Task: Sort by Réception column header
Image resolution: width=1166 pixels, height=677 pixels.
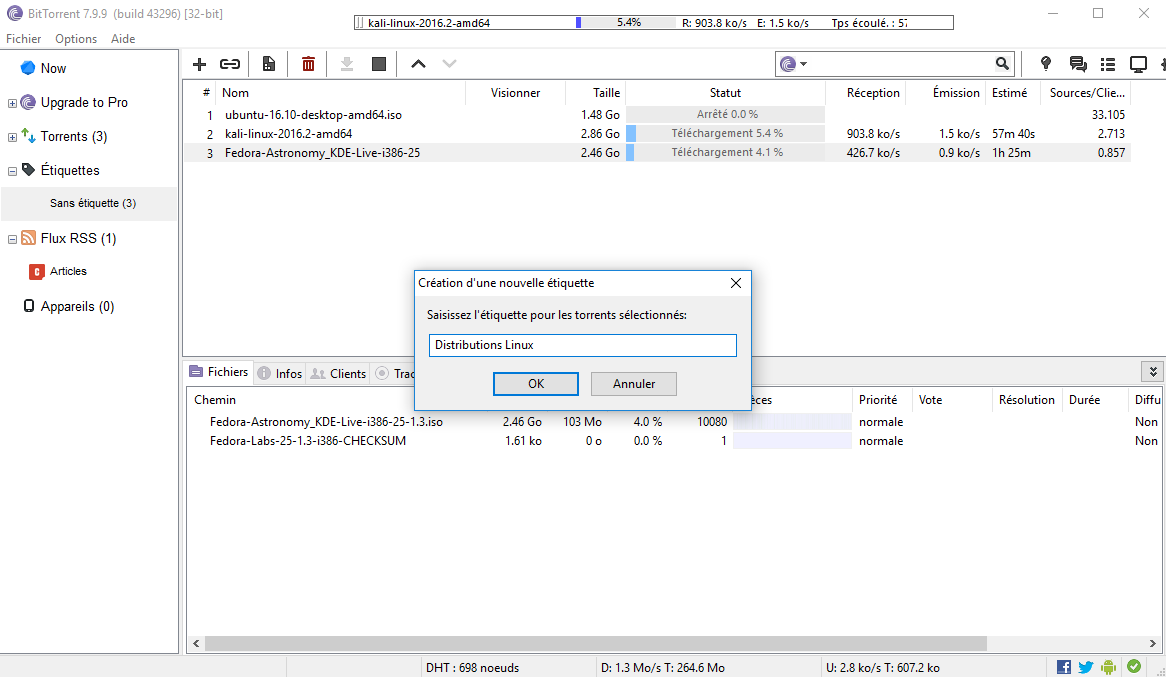Action: 865,93
